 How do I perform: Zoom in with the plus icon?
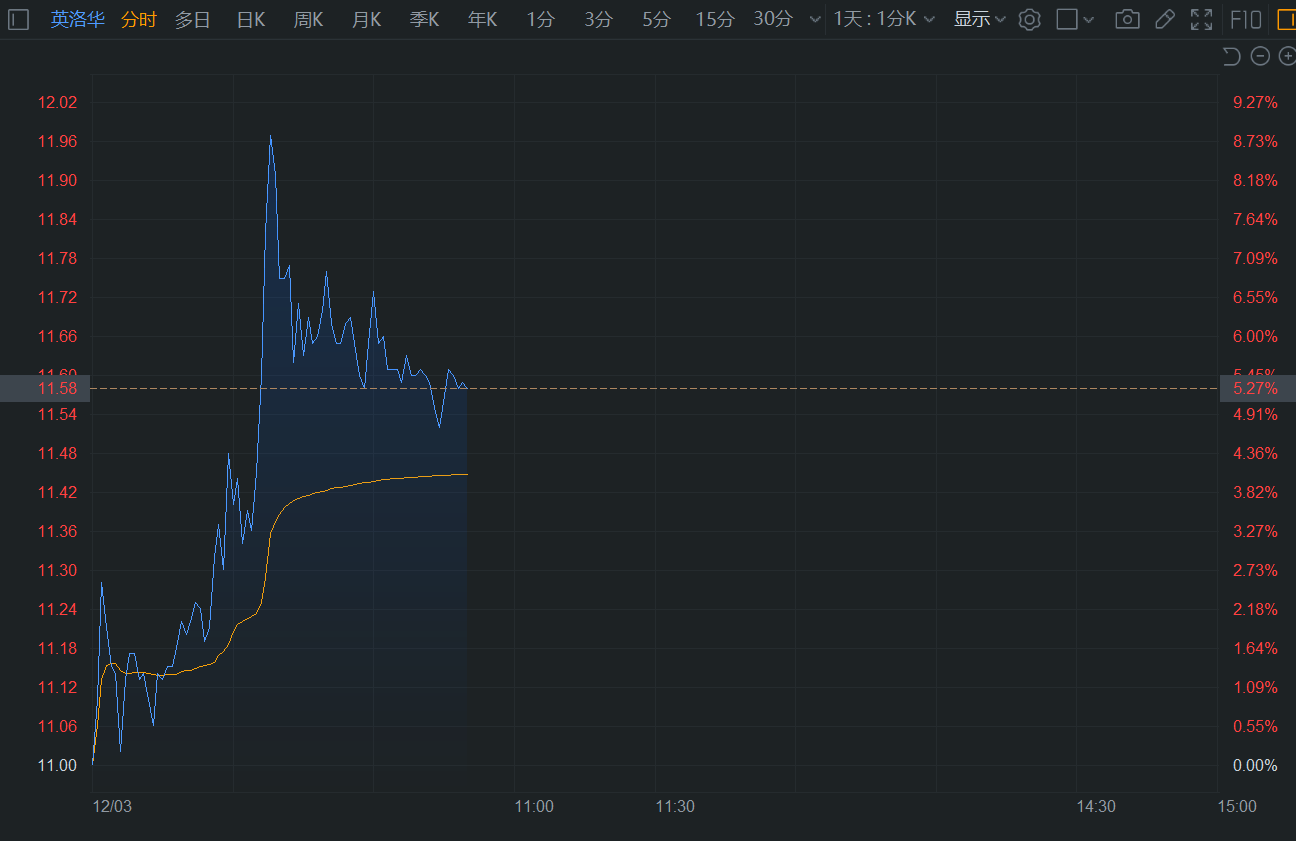tap(1287, 56)
